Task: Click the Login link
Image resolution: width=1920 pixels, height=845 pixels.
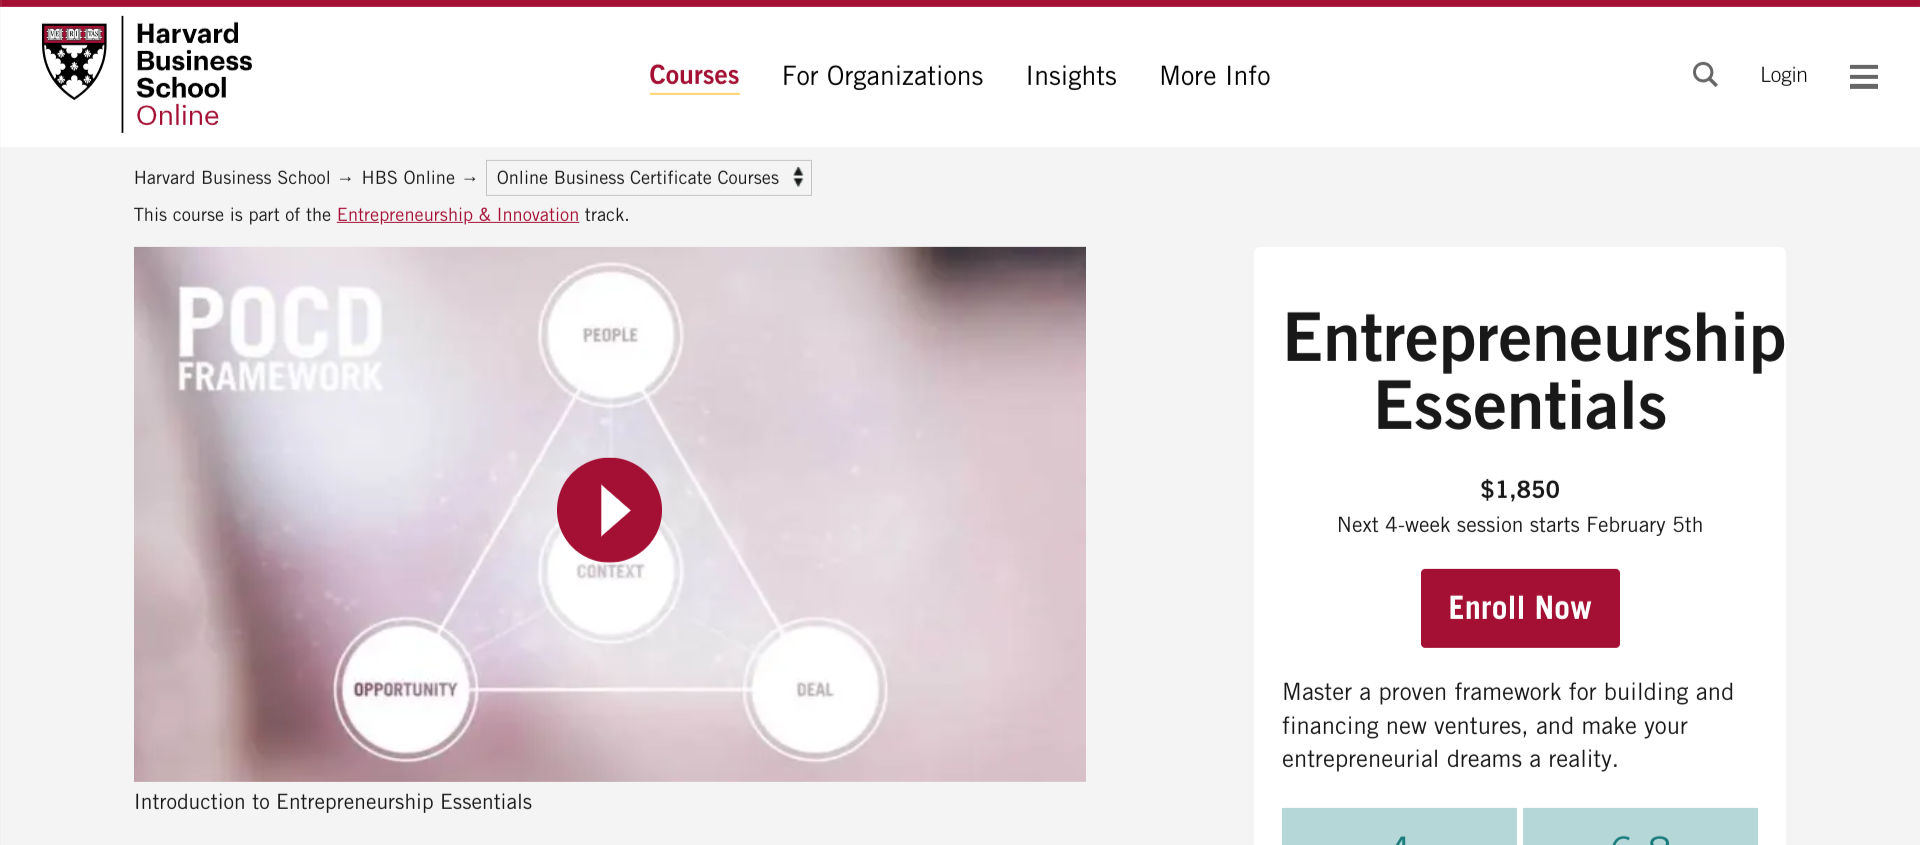Action: point(1783,75)
